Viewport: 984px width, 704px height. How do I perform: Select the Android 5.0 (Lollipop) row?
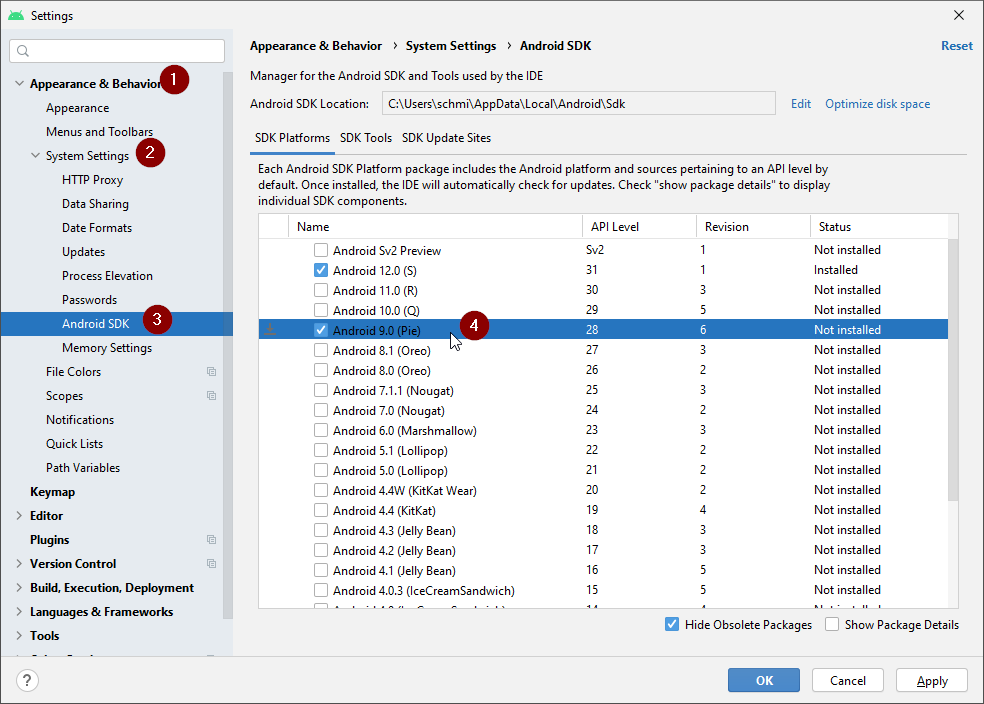click(x=603, y=470)
